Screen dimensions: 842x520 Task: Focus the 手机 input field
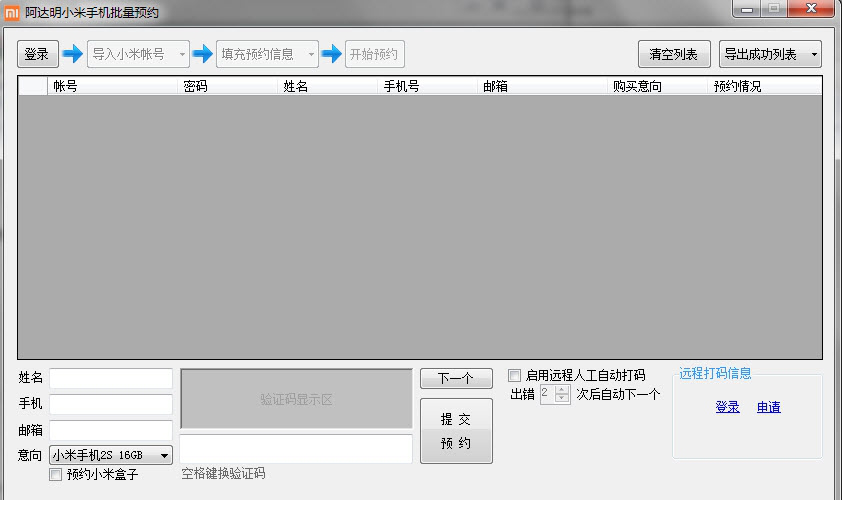click(x=111, y=404)
